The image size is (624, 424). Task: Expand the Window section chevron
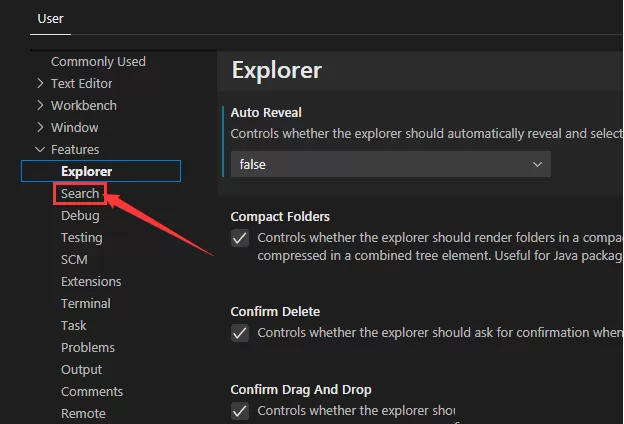[x=40, y=127]
